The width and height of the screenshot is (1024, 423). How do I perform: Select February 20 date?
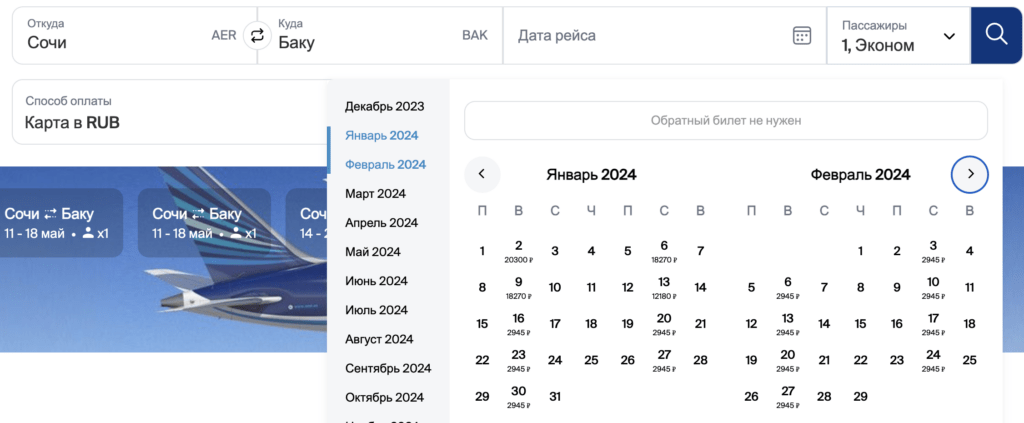[x=788, y=360]
